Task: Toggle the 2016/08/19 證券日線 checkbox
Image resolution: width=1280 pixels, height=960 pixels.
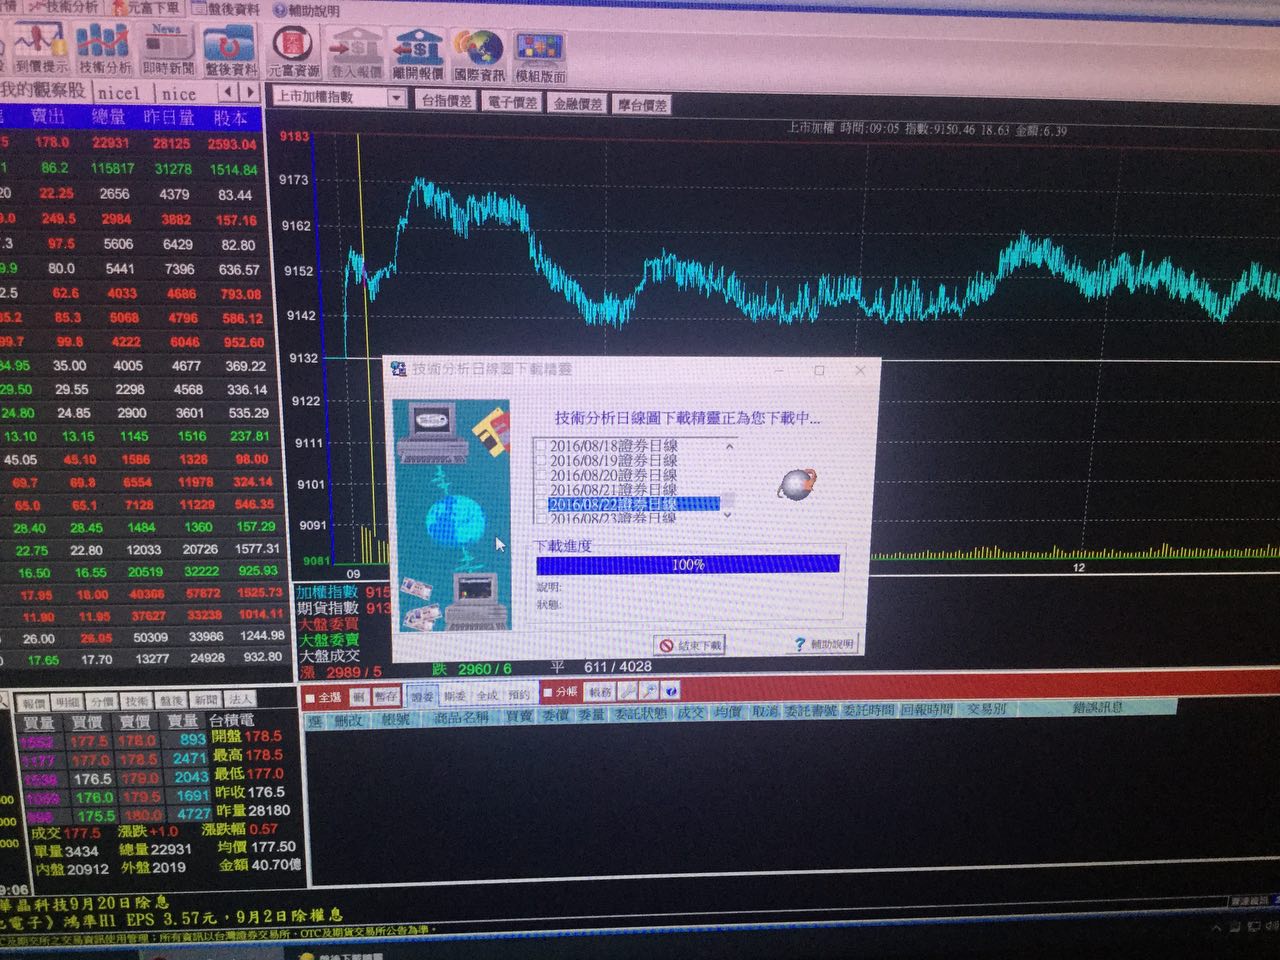Action: coord(541,461)
